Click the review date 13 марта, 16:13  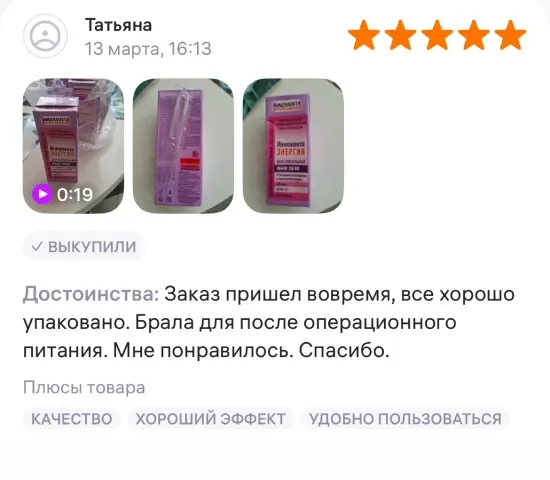(x=148, y=49)
